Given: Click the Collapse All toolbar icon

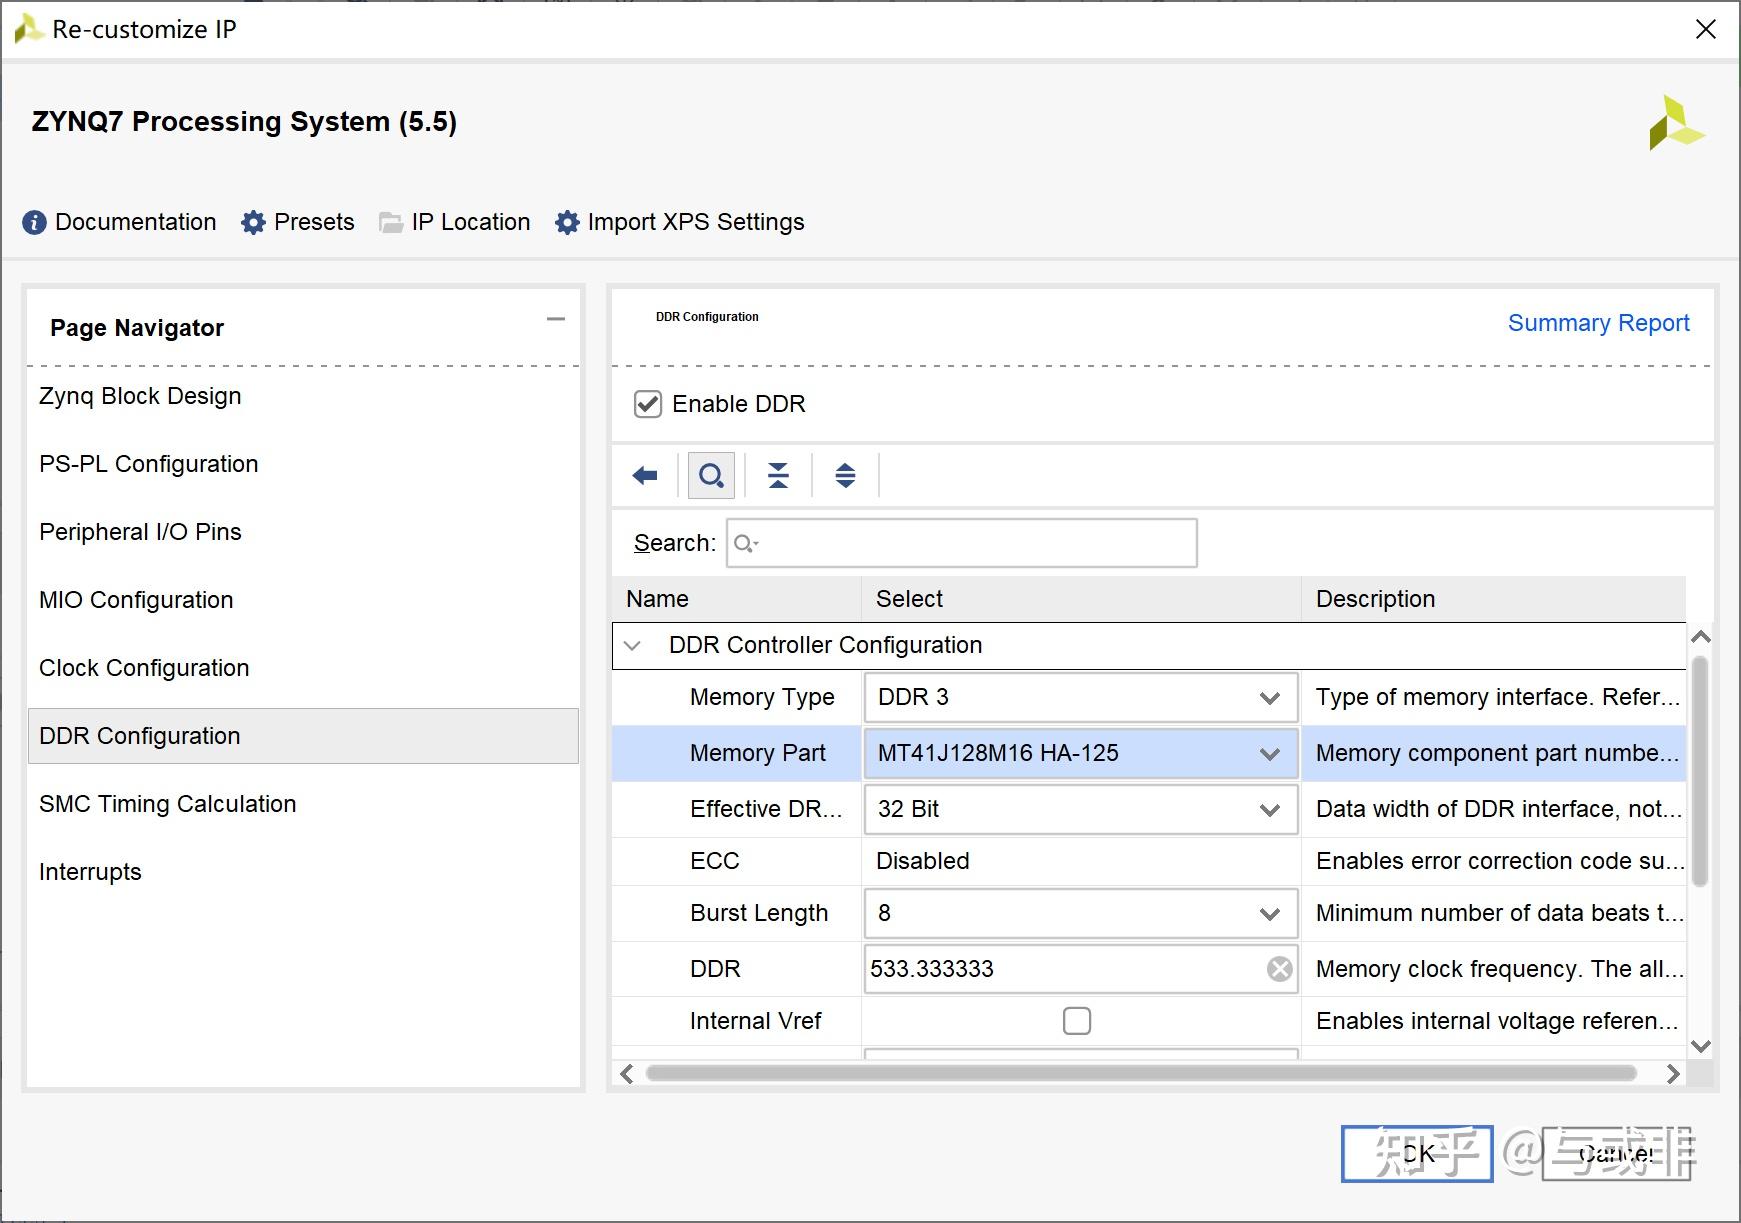Looking at the screenshot, I should [778, 475].
